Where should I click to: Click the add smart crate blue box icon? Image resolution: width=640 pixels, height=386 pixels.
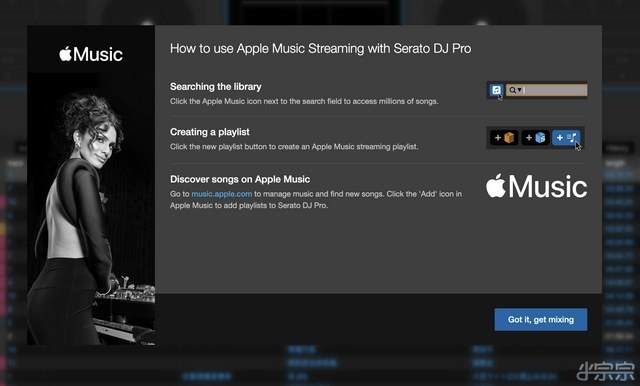point(535,138)
